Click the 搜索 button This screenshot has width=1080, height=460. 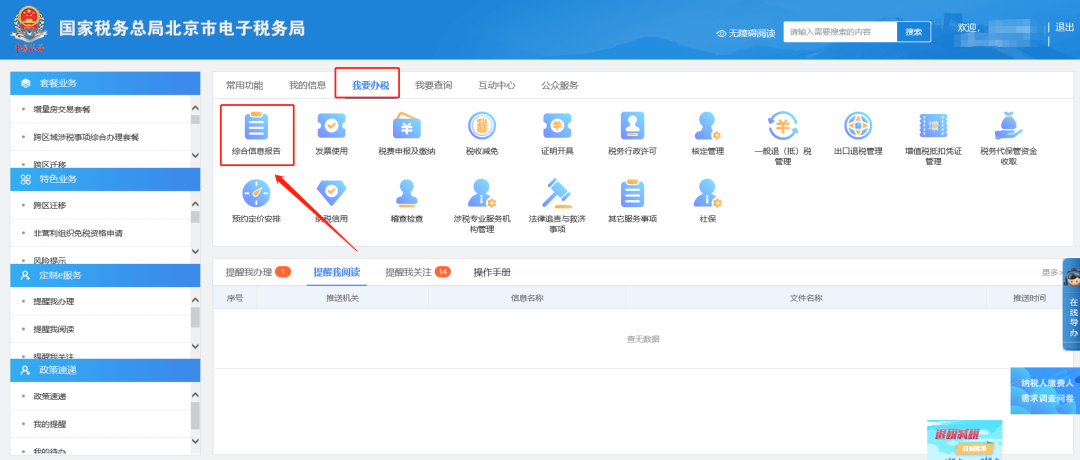point(913,32)
